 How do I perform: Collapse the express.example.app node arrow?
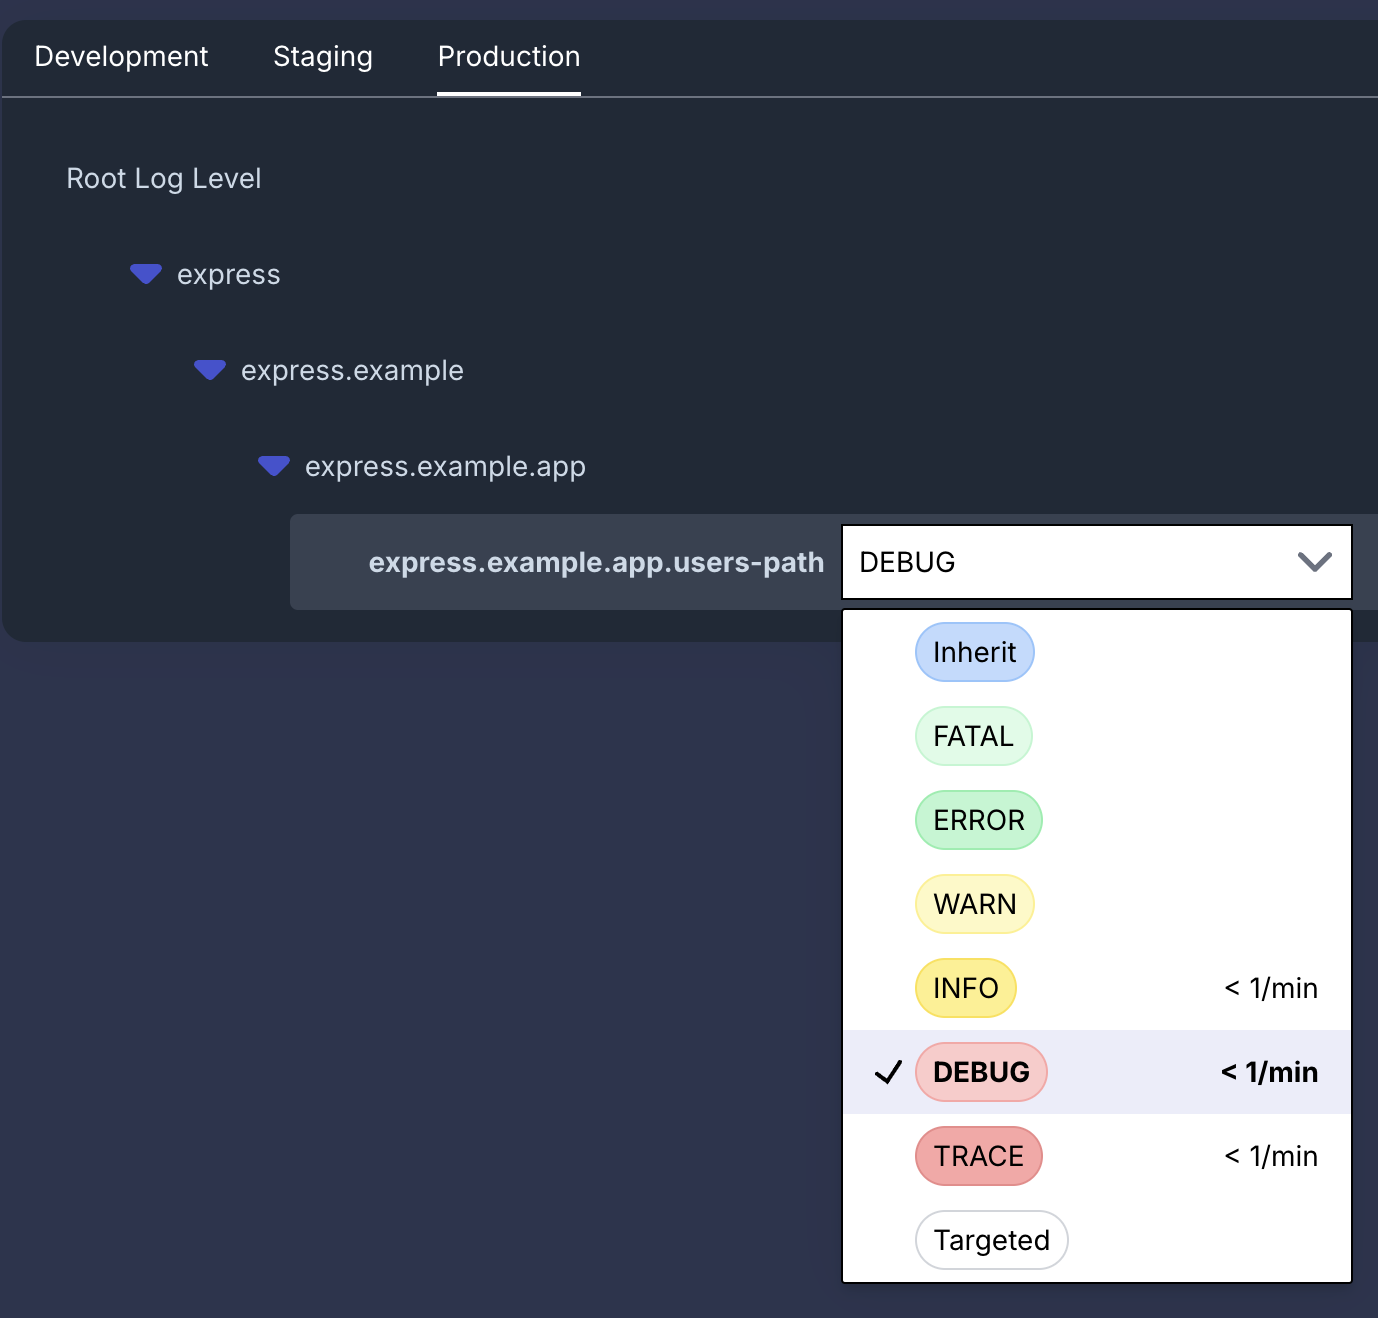pos(274,466)
